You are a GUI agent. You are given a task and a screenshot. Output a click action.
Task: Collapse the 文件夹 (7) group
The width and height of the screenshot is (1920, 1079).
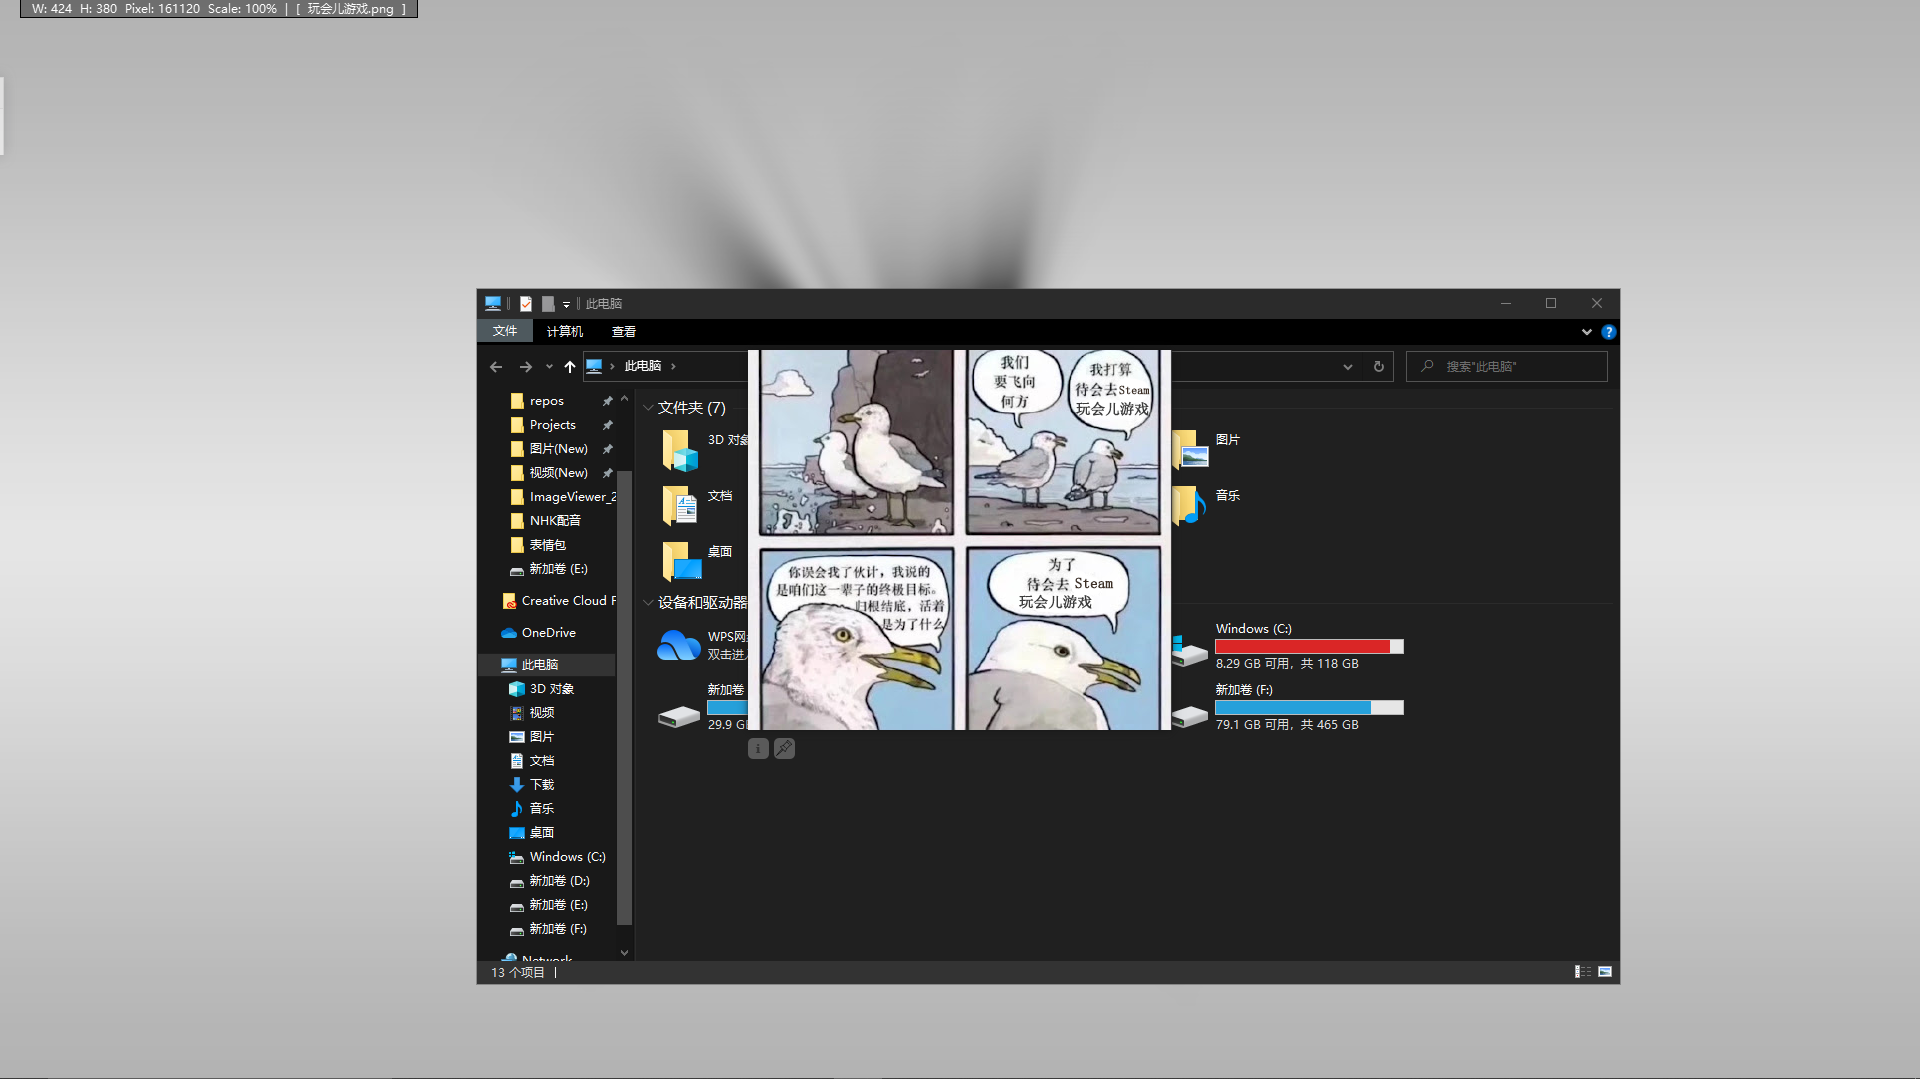tap(648, 408)
